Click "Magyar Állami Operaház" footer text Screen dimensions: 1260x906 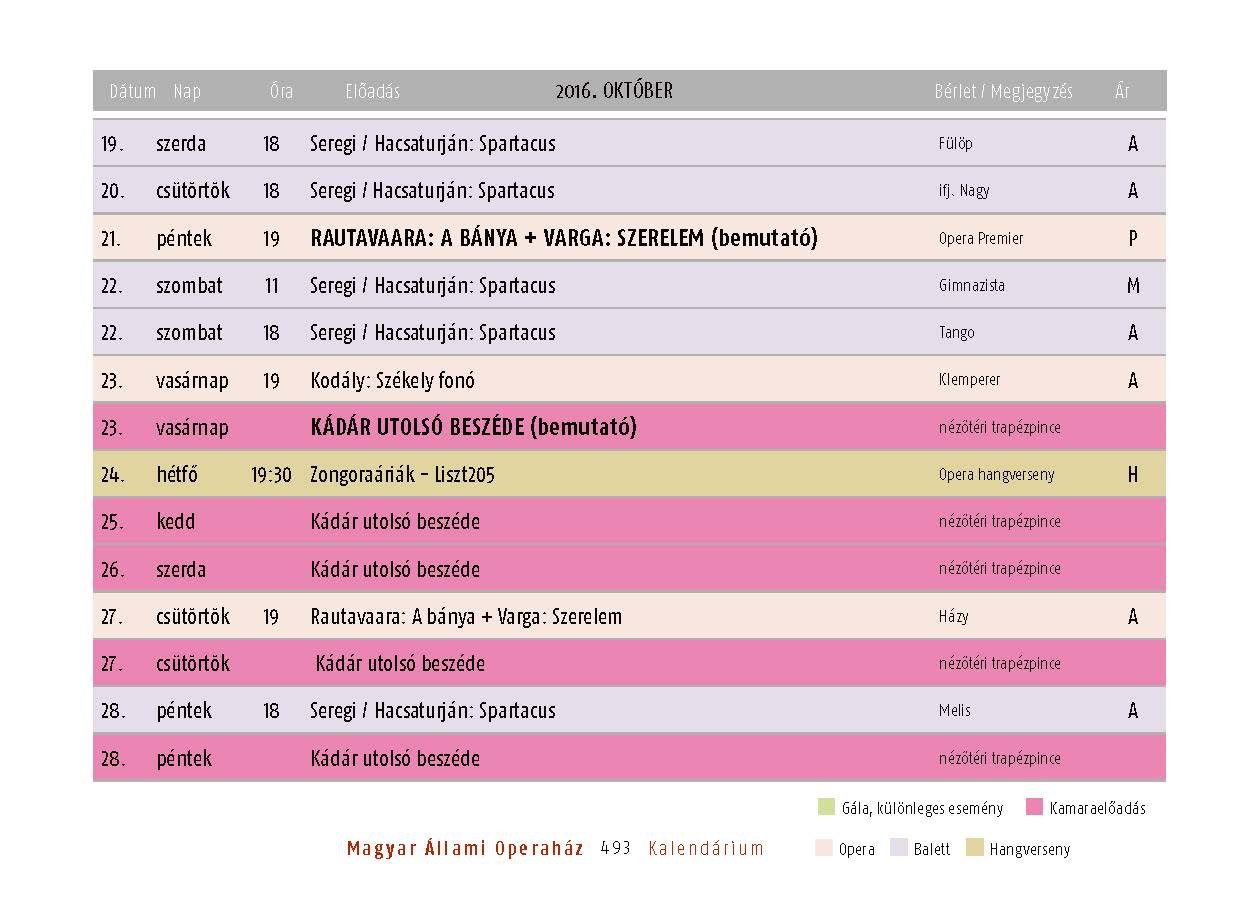[465, 849]
